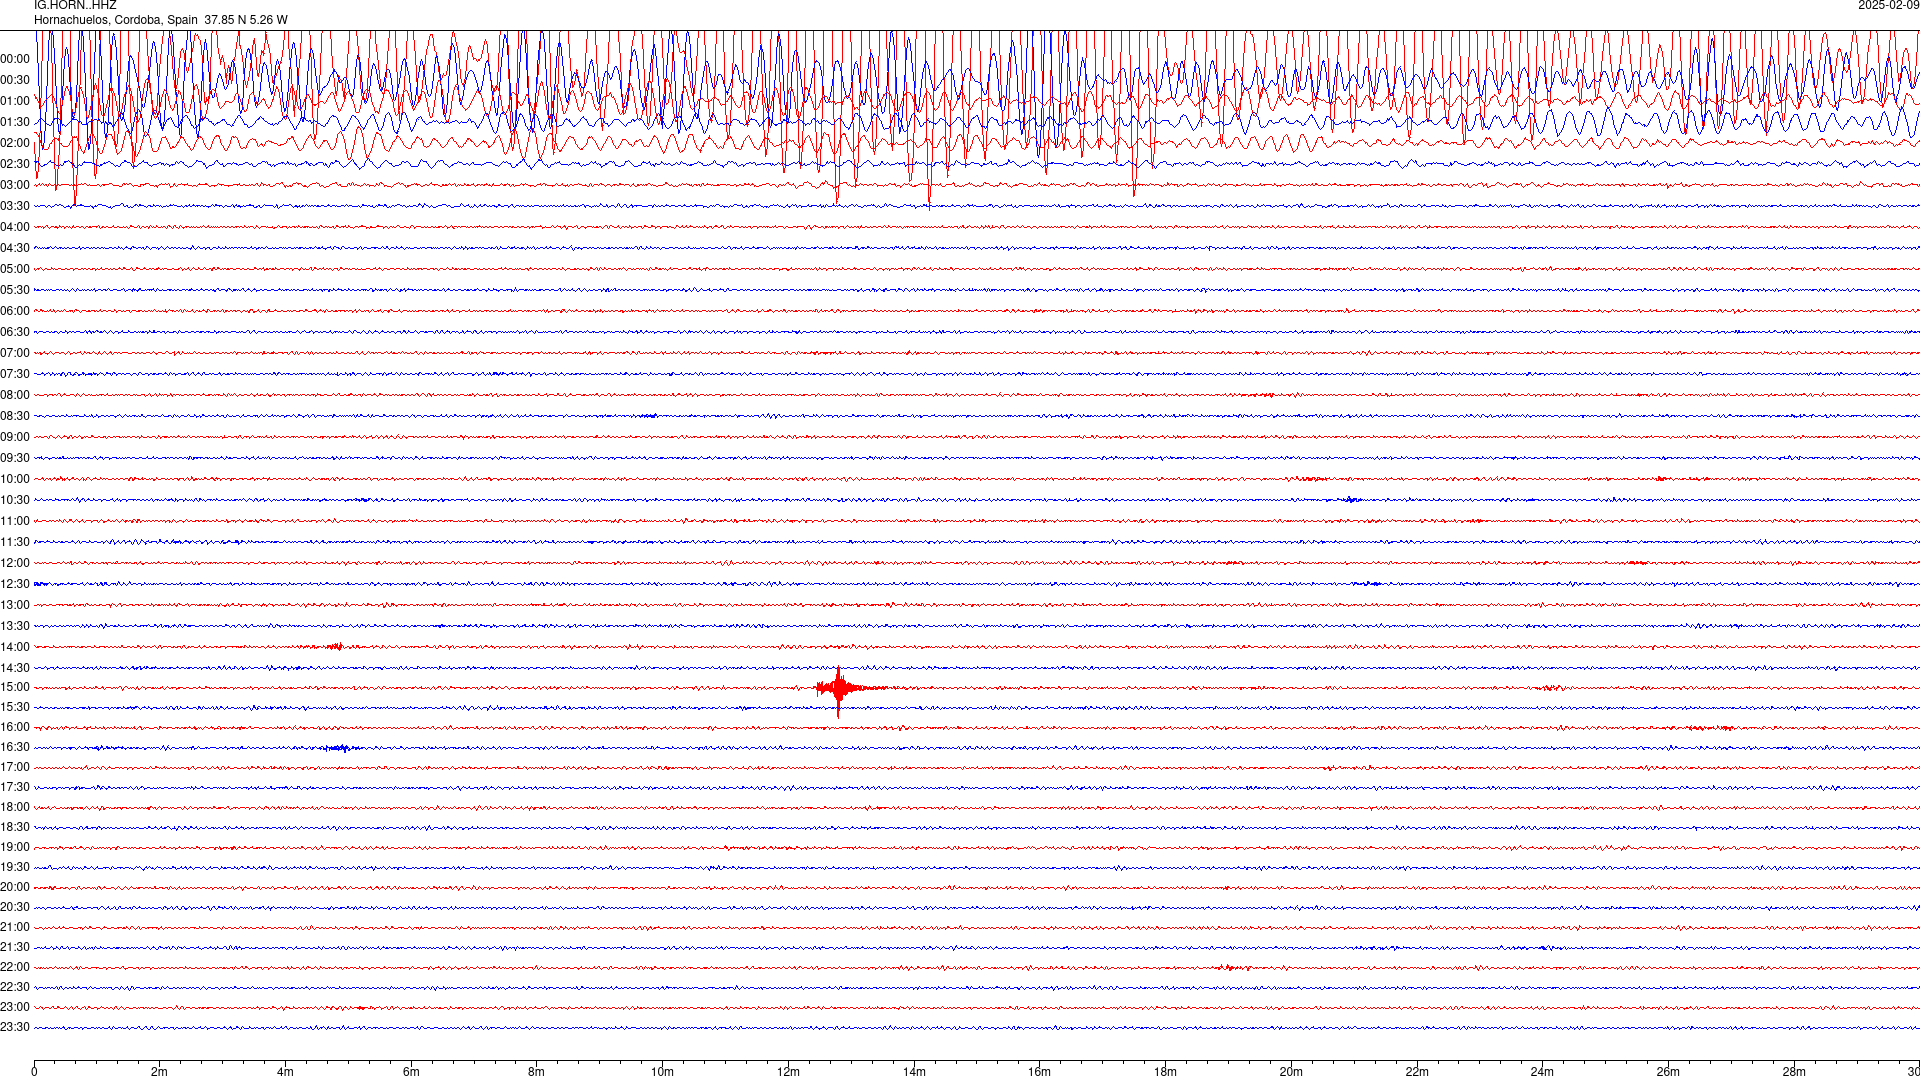Click the 01:30 time row label
The image size is (1920, 1080).
tap(15, 122)
